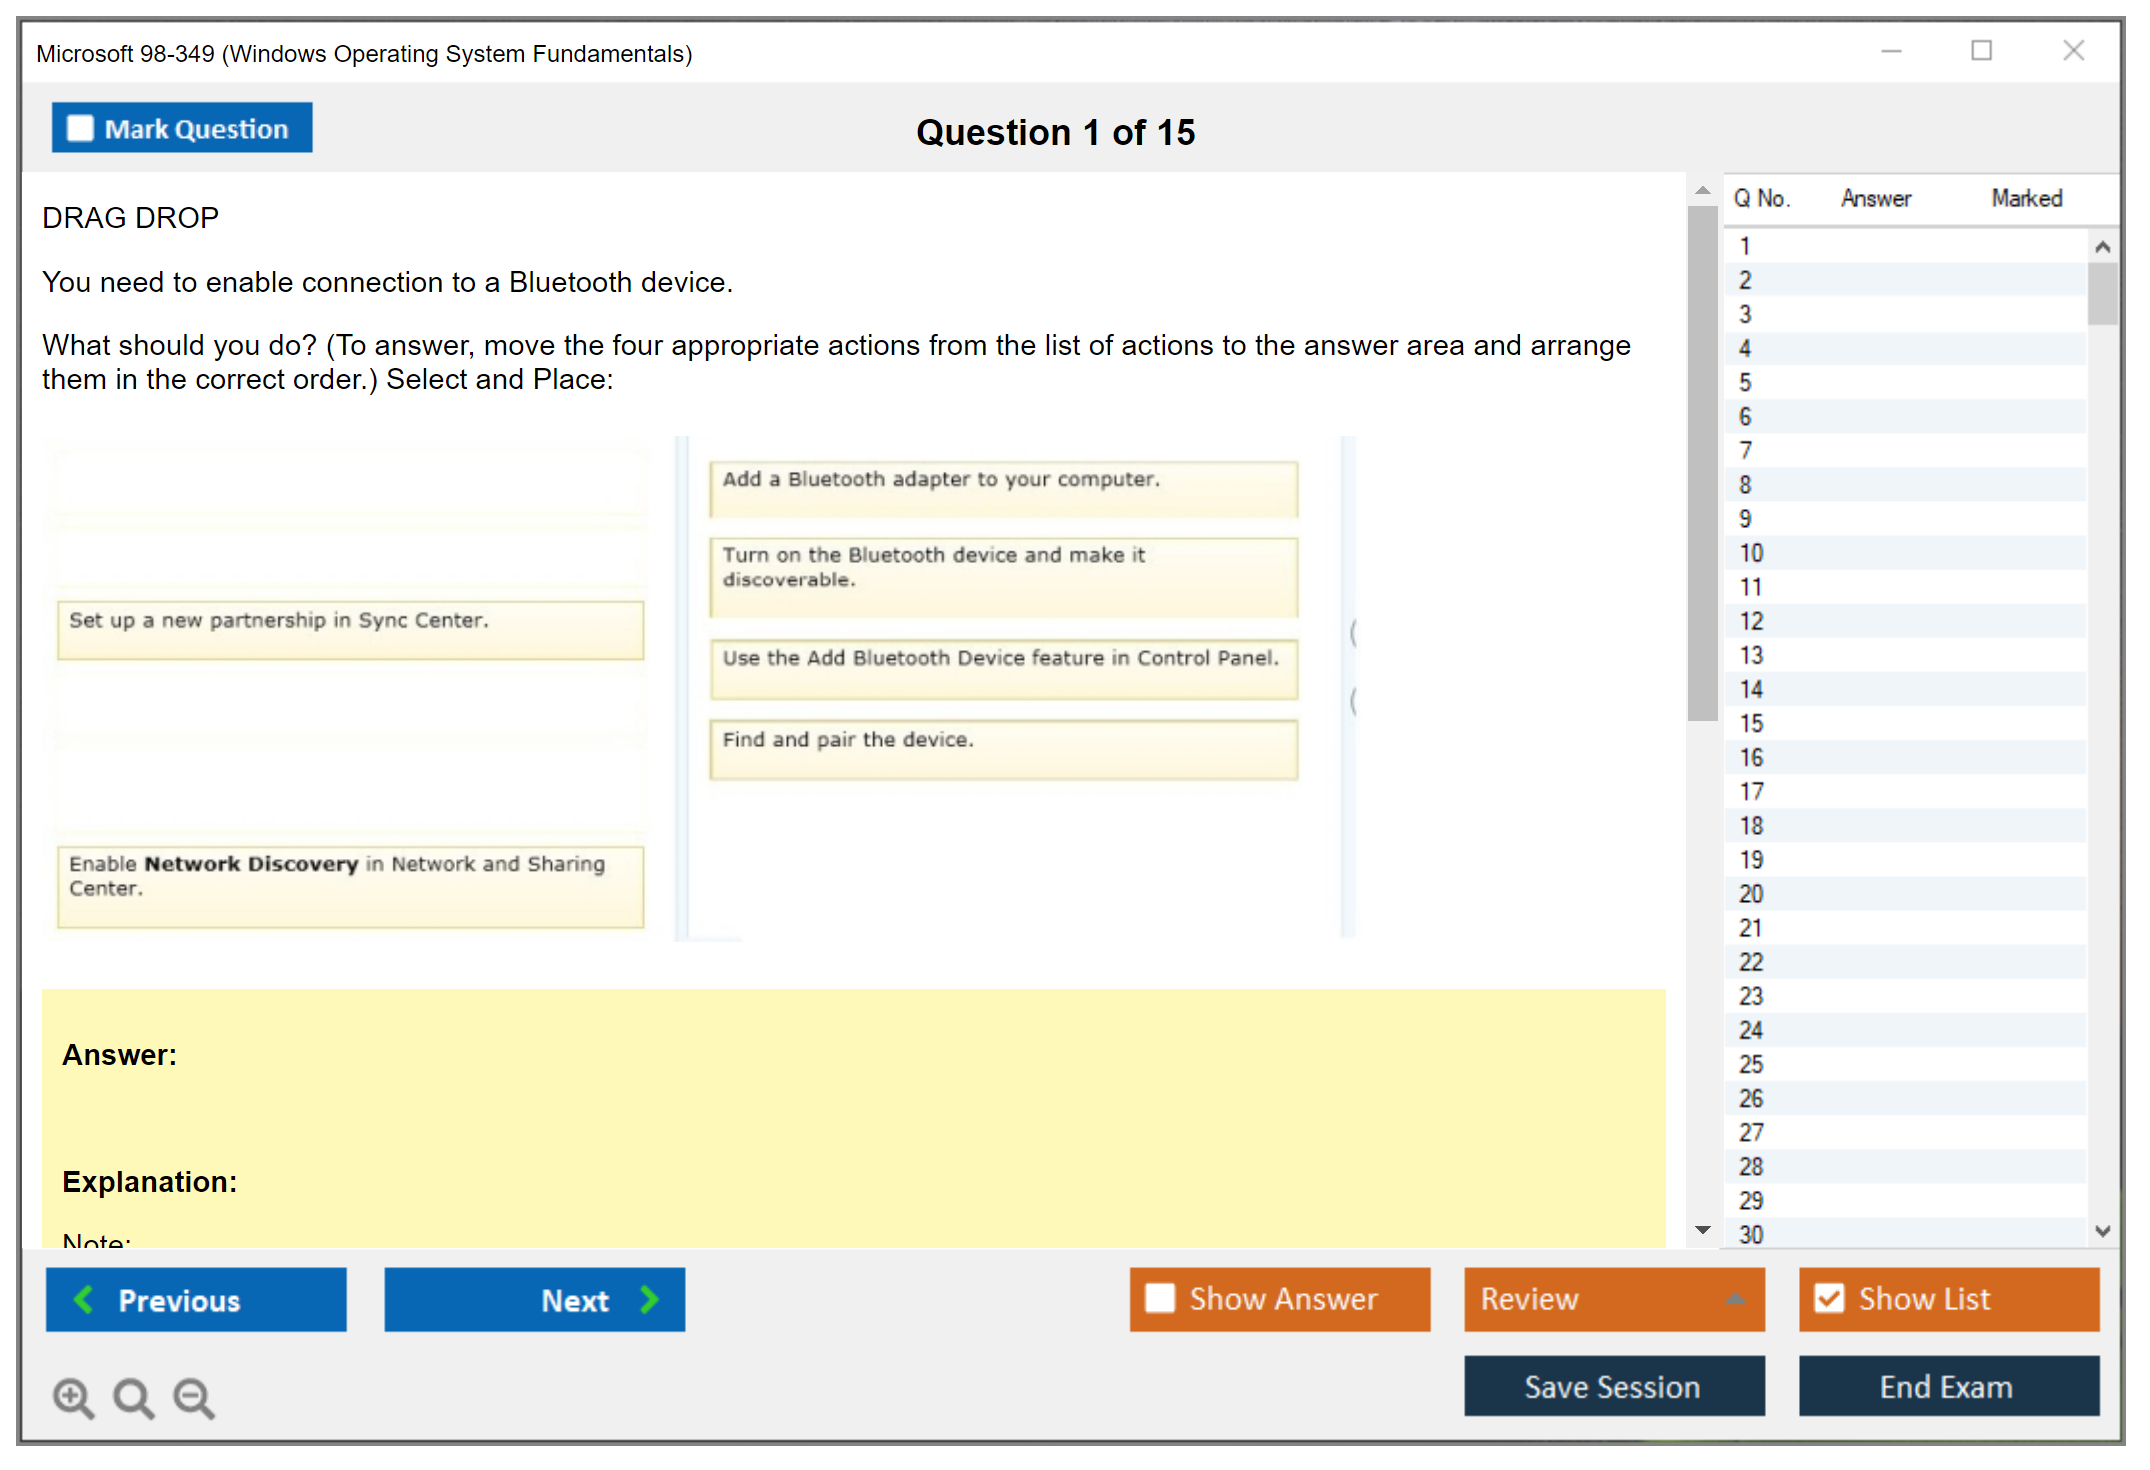Click the green left arrow on Previous
Screen dimensions: 2150x1470
coord(84,1299)
